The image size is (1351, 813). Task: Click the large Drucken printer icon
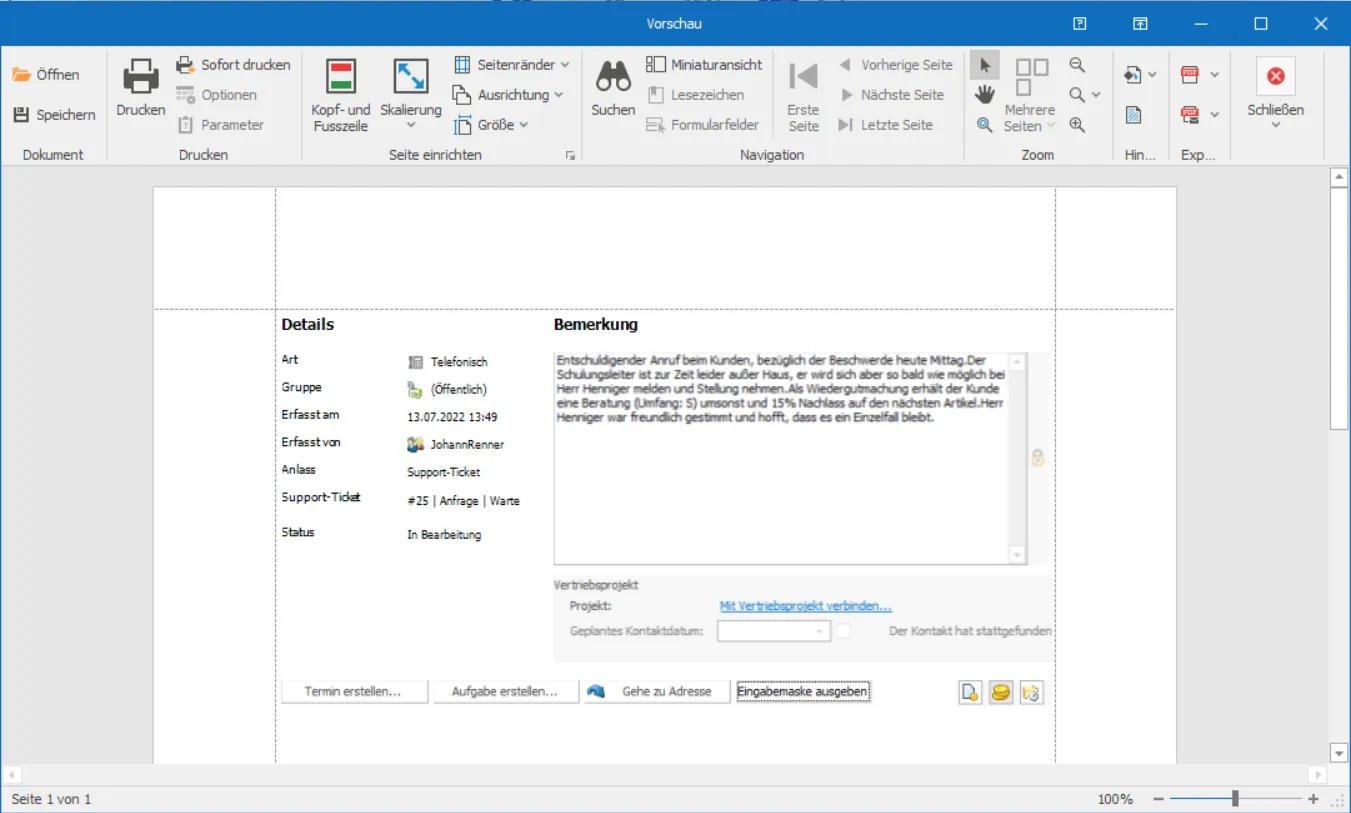coord(140,77)
